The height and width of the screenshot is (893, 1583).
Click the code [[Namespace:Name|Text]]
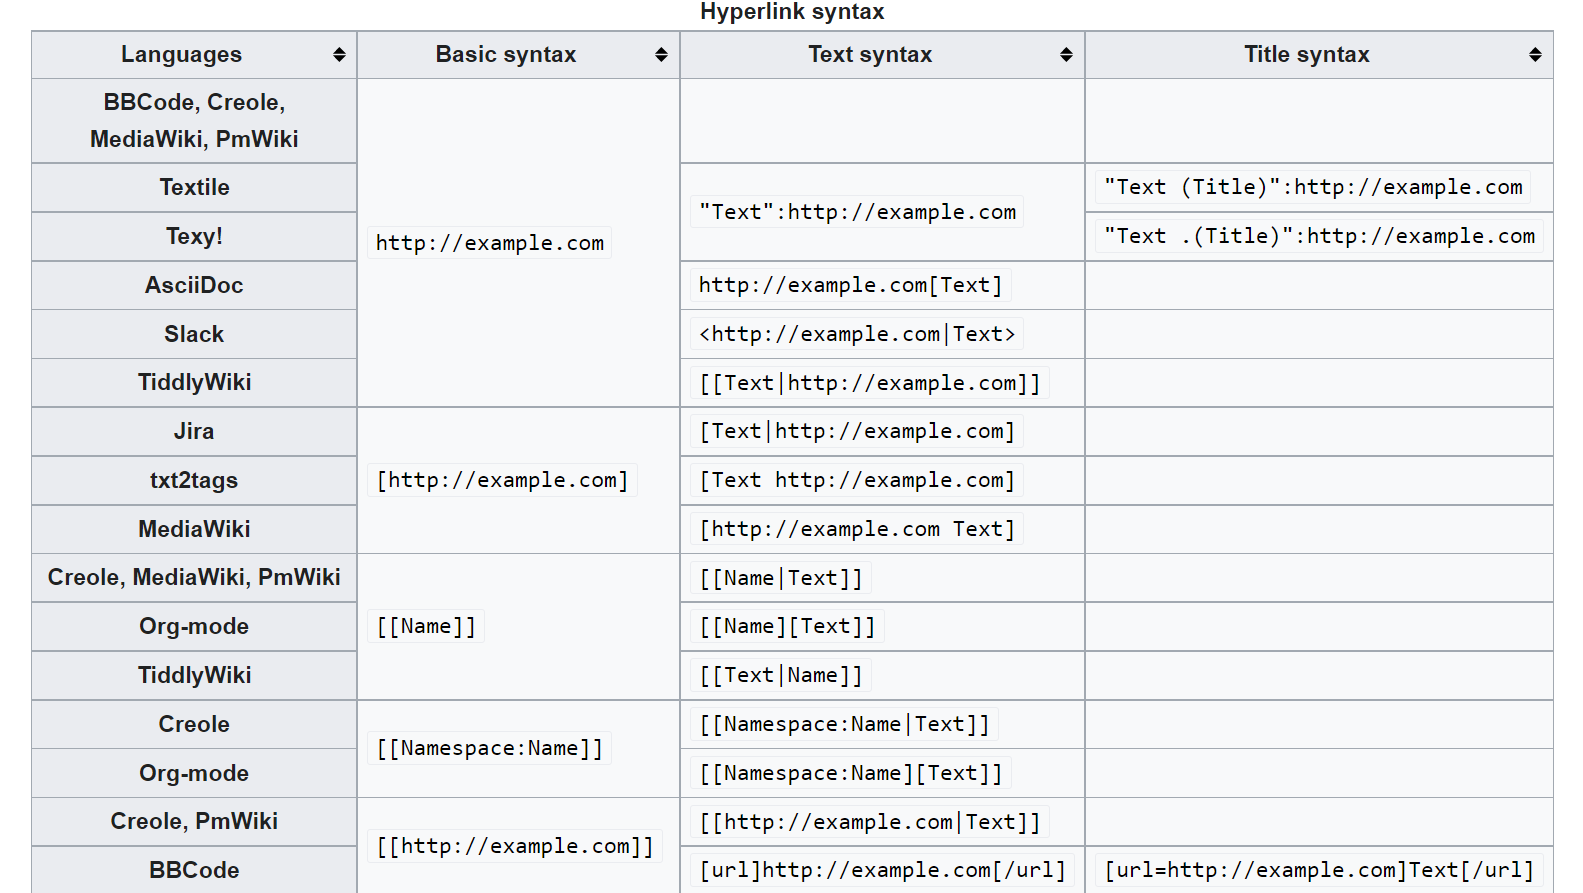click(x=845, y=724)
